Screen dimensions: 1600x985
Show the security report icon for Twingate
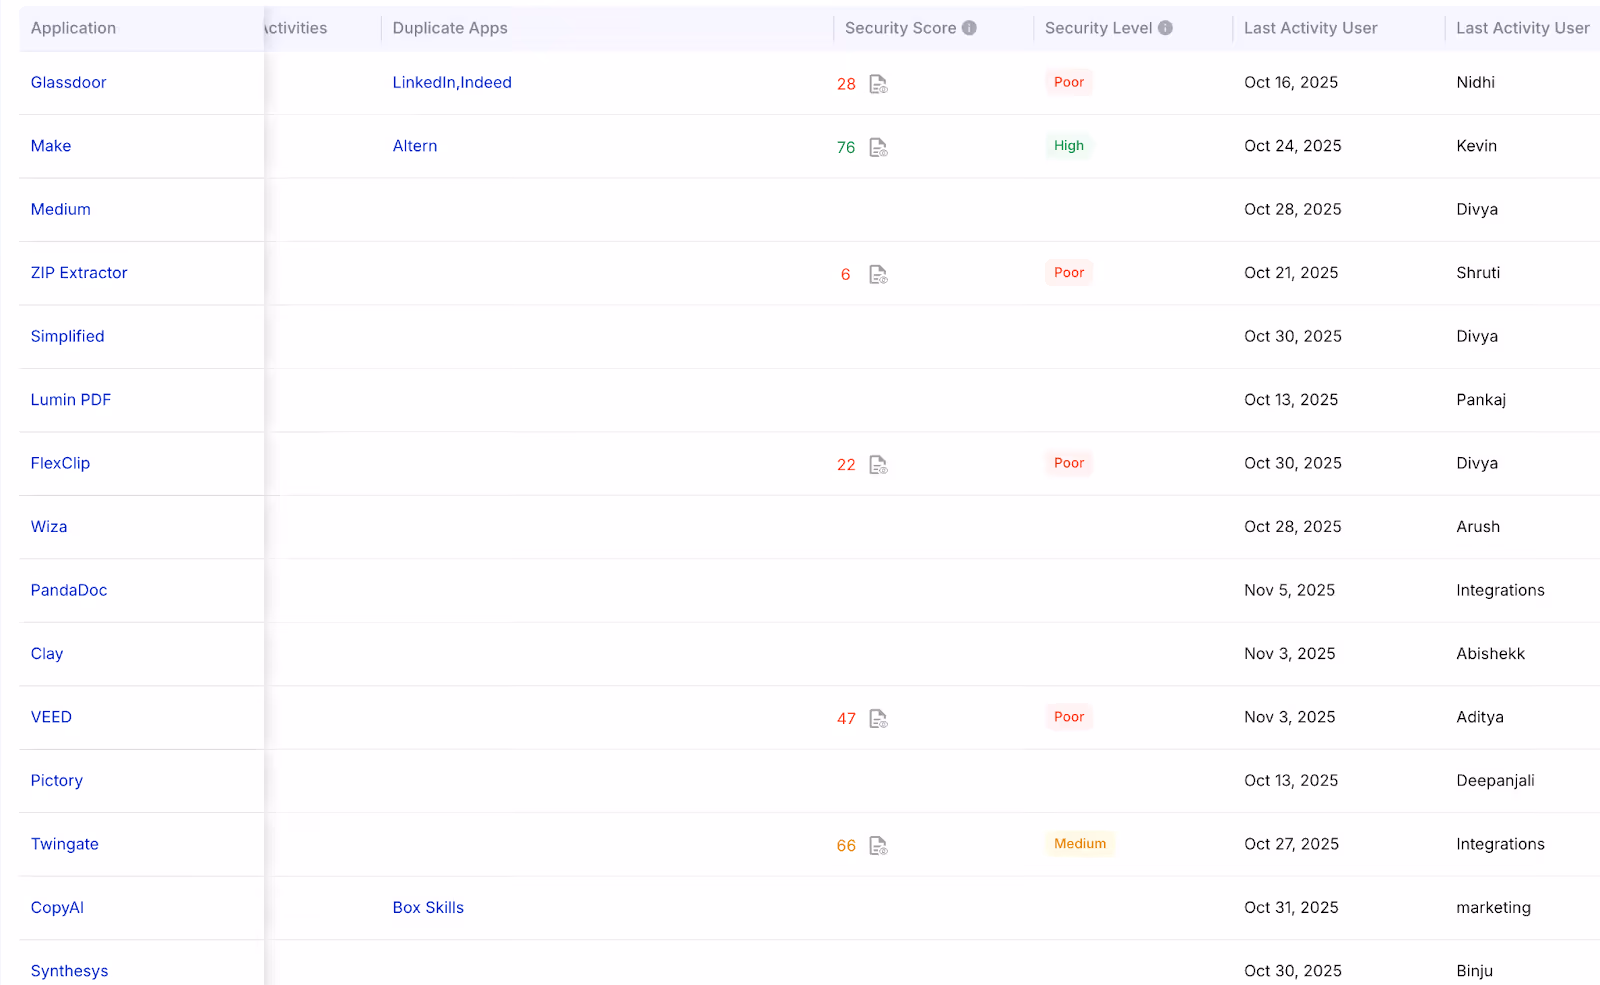tap(878, 846)
